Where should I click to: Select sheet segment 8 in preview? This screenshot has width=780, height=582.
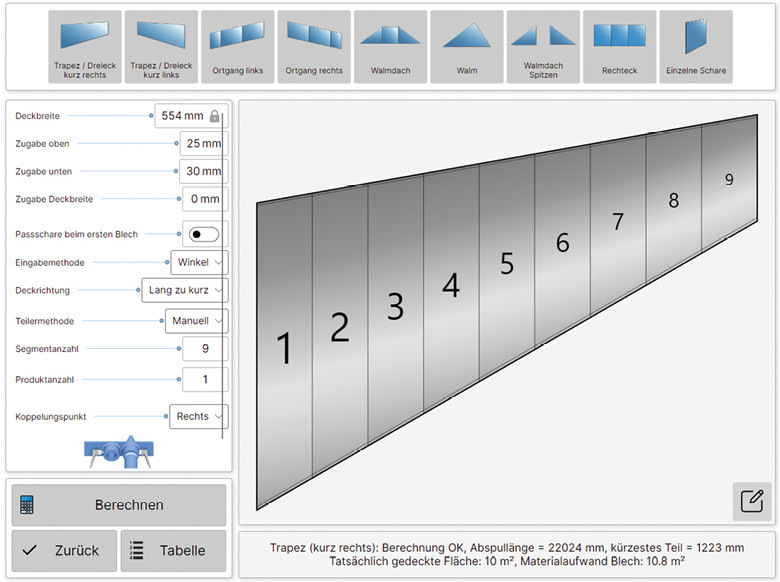[674, 200]
